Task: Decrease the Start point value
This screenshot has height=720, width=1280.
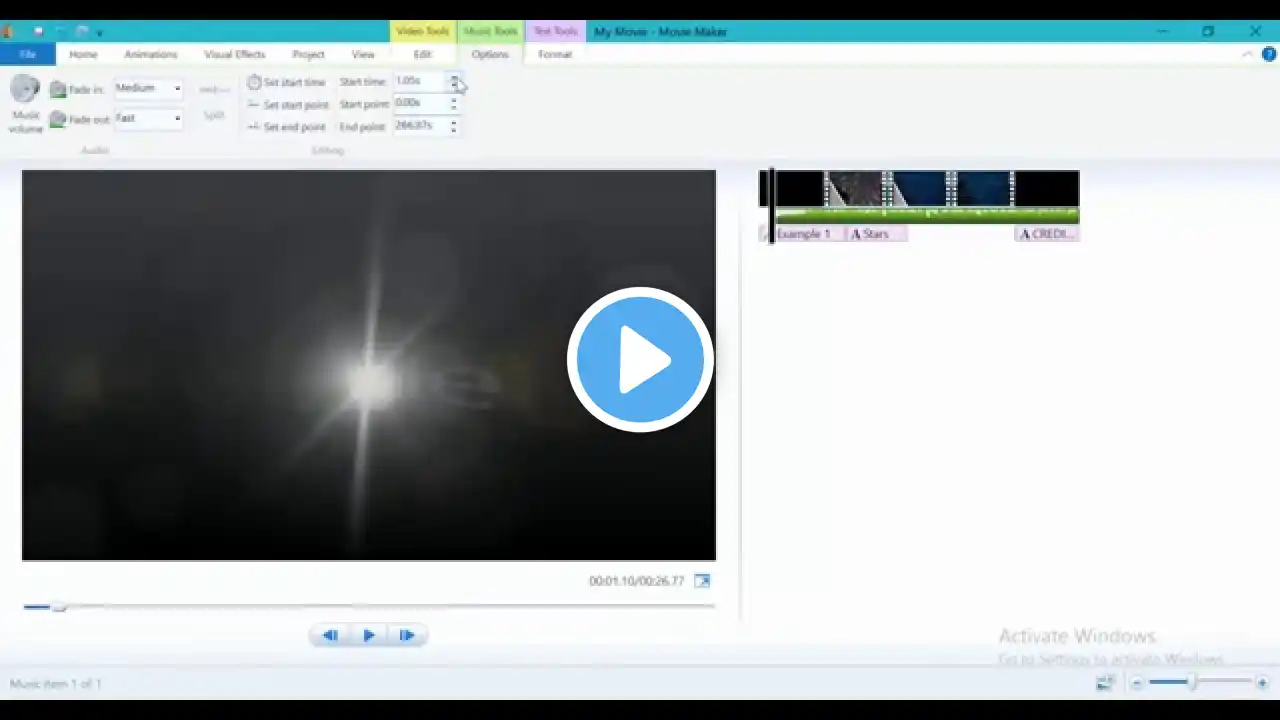Action: click(454, 107)
